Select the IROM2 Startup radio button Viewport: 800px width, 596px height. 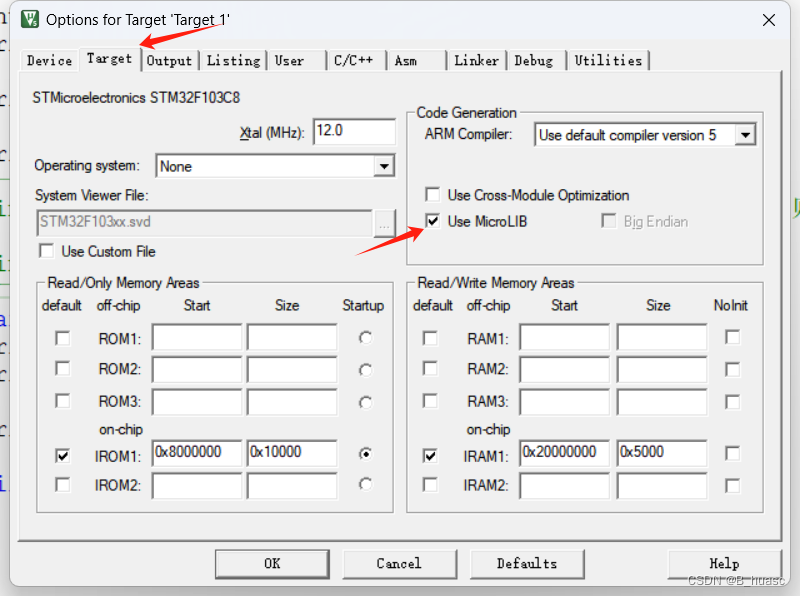click(x=365, y=484)
